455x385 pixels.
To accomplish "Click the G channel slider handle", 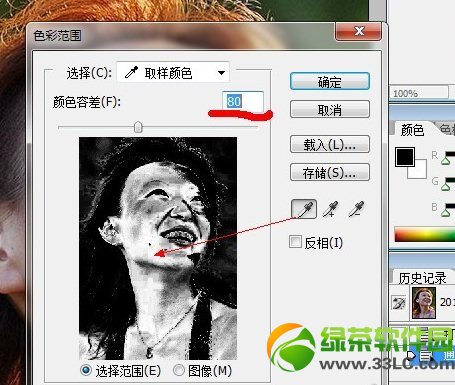I will tap(445, 187).
